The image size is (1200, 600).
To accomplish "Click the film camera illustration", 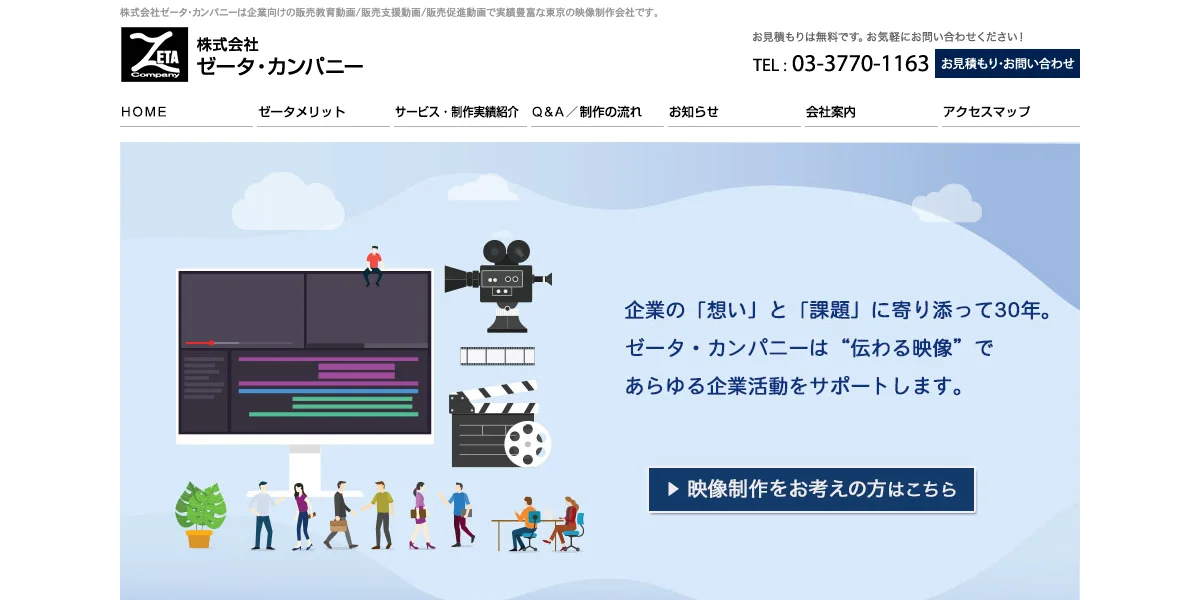I will (x=499, y=285).
